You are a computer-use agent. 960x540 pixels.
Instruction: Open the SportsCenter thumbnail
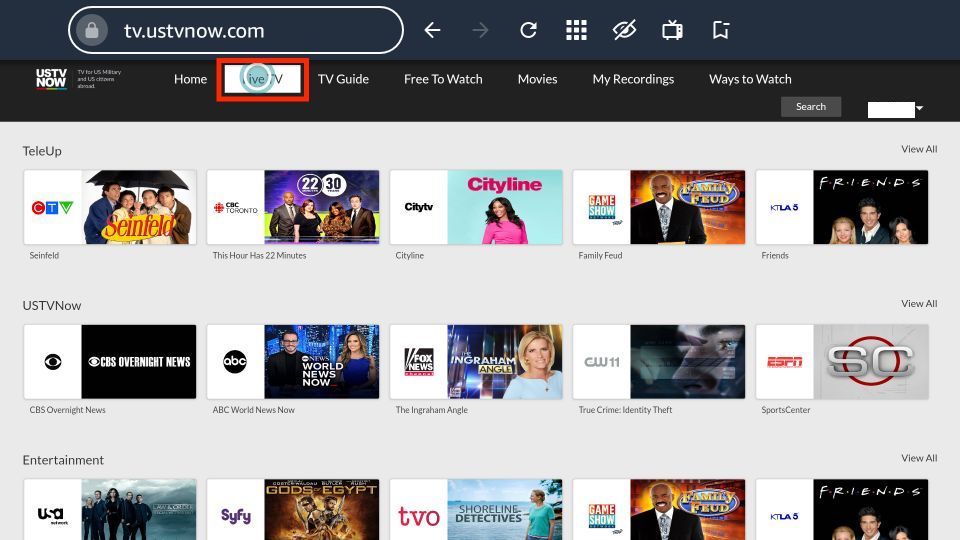coord(871,361)
